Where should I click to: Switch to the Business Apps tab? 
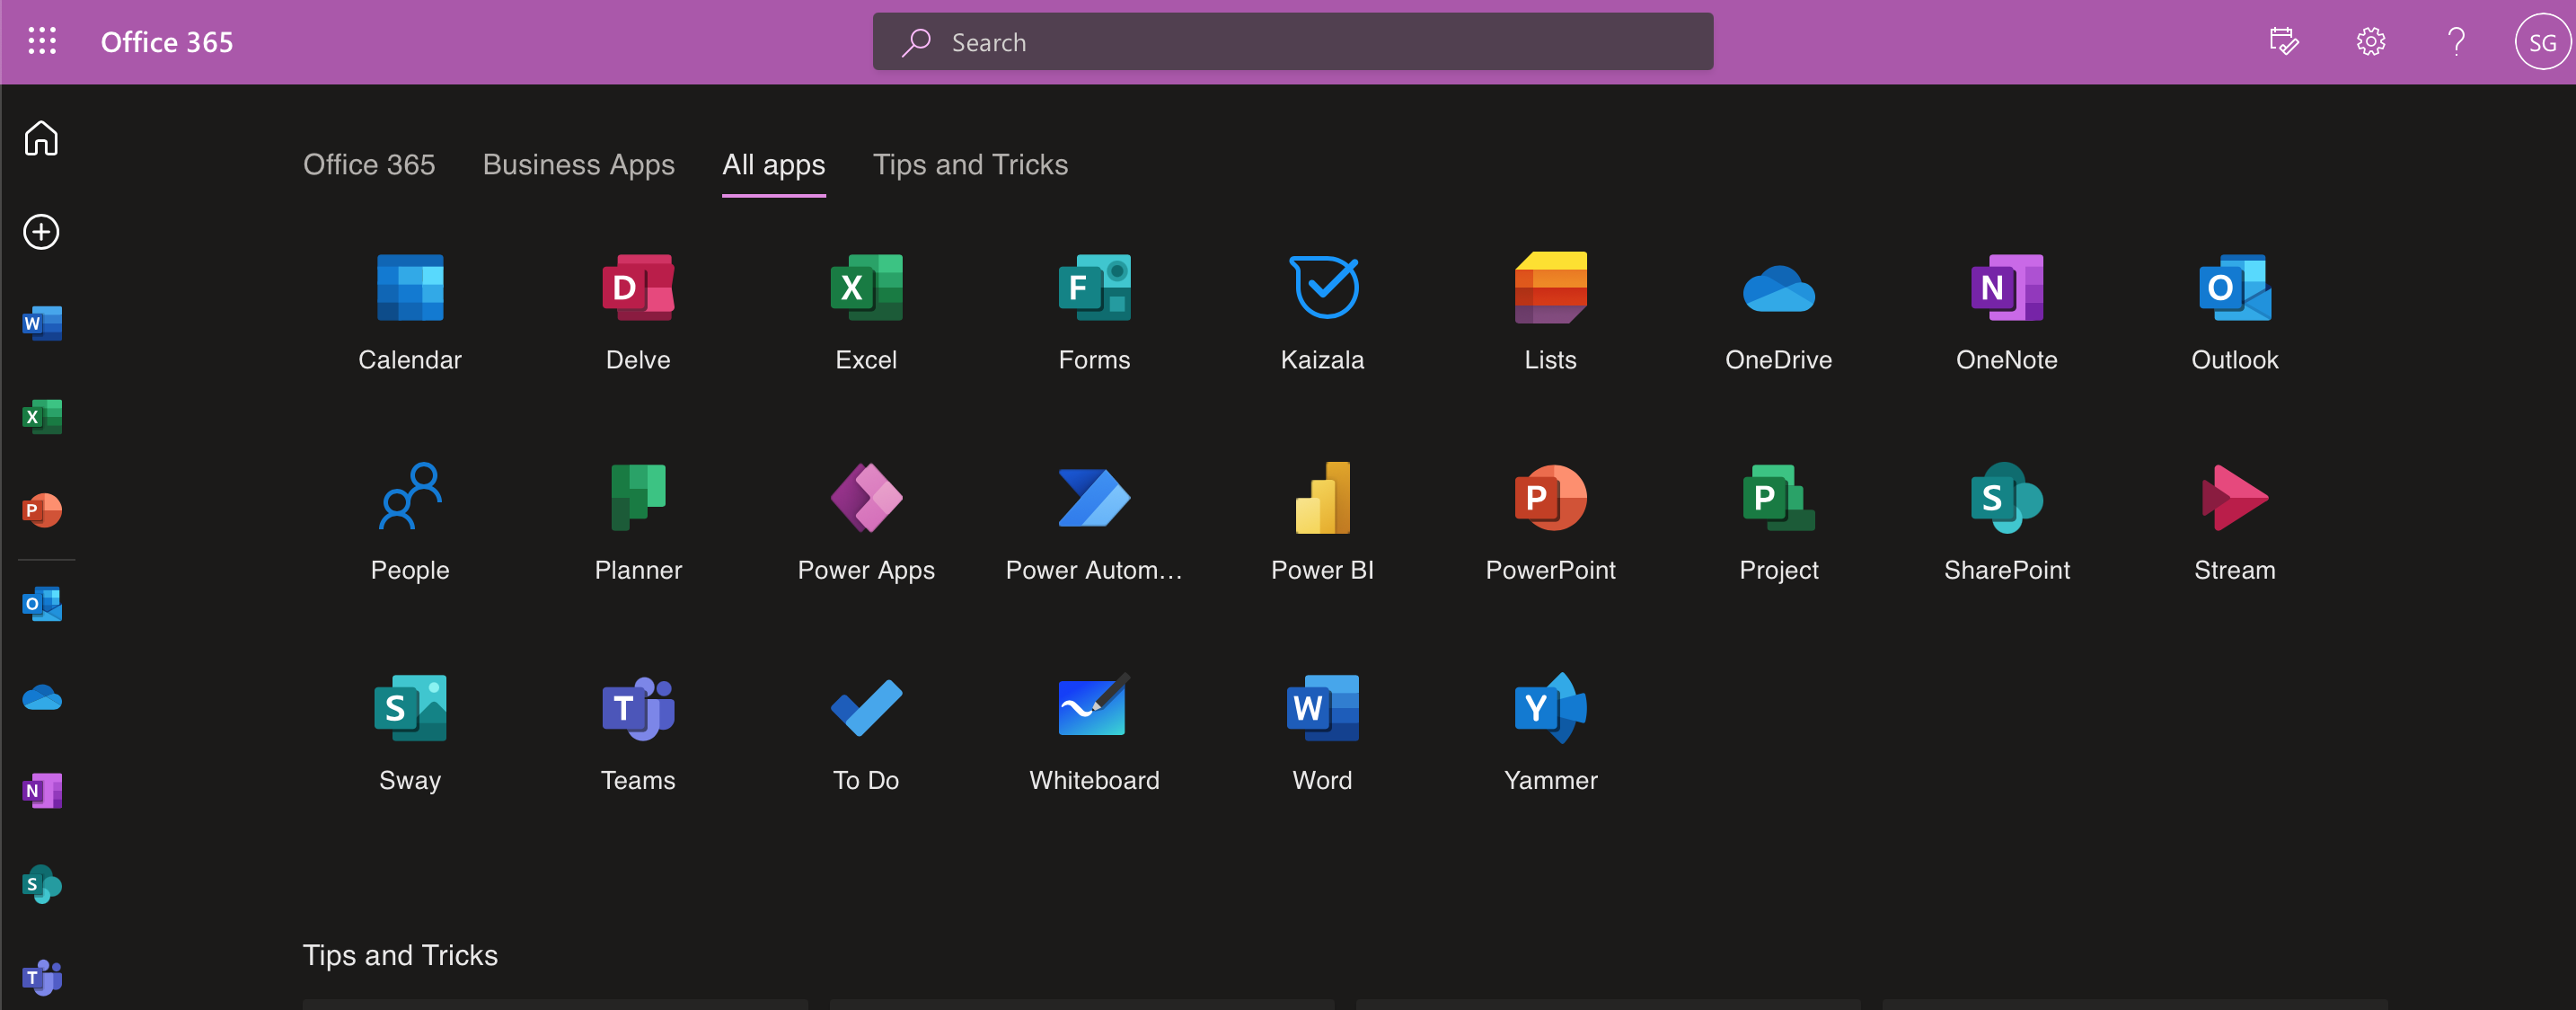[578, 165]
